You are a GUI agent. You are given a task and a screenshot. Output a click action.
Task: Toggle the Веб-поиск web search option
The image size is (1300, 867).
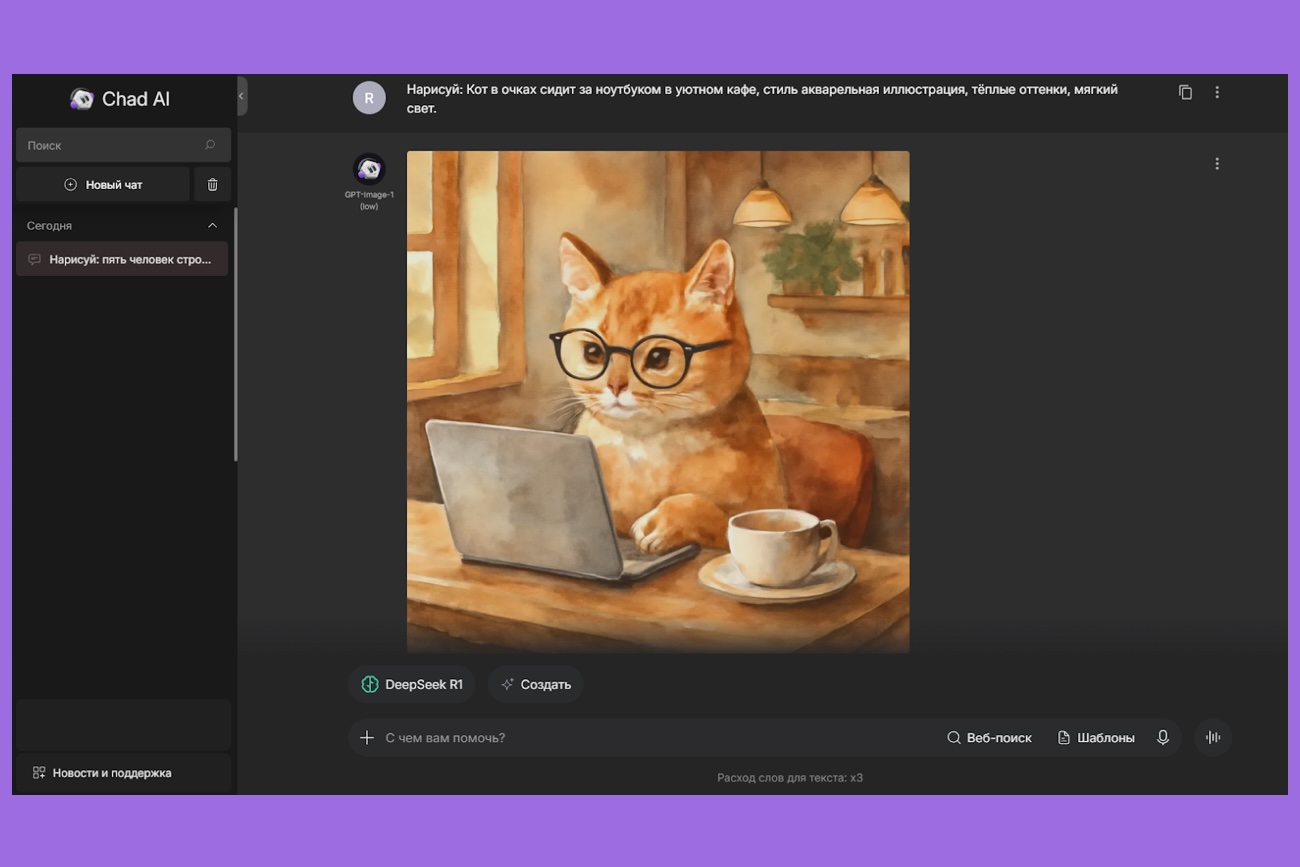coord(989,738)
